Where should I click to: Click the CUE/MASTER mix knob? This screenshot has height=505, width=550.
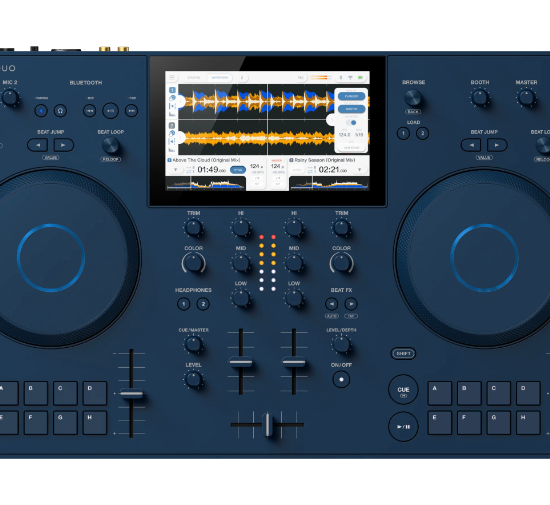(194, 344)
